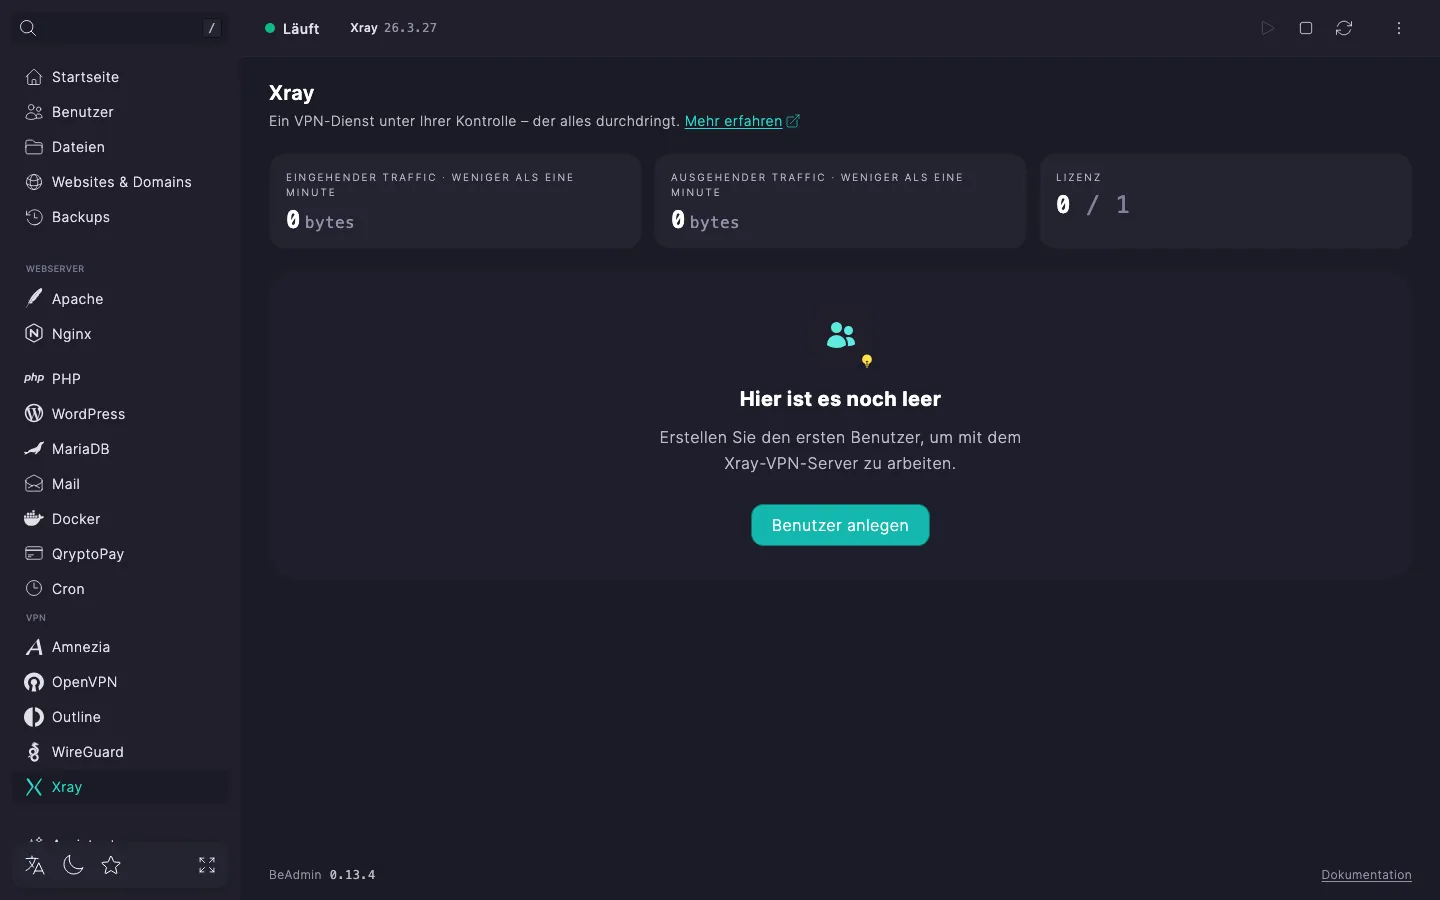This screenshot has width=1440, height=900.
Task: Select Apache webserver entry
Action: [120, 299]
